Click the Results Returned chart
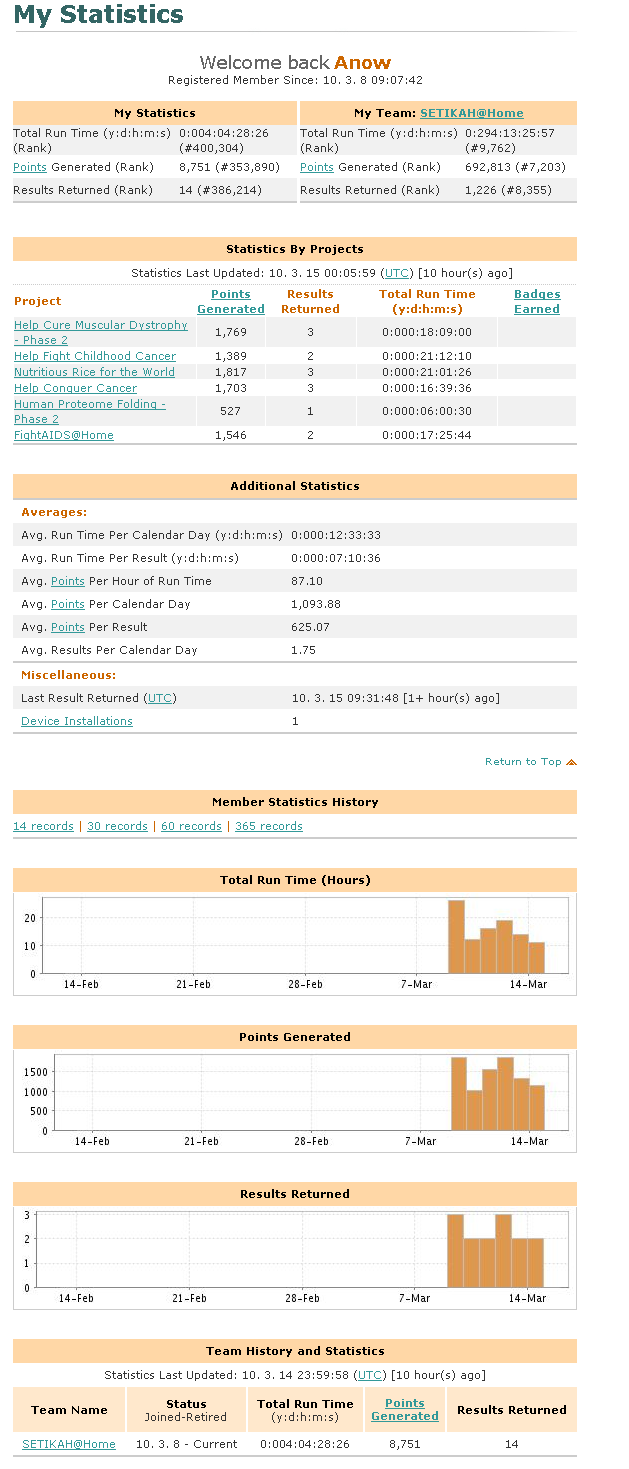Screen dimensions: 629x1469 (295, 1257)
